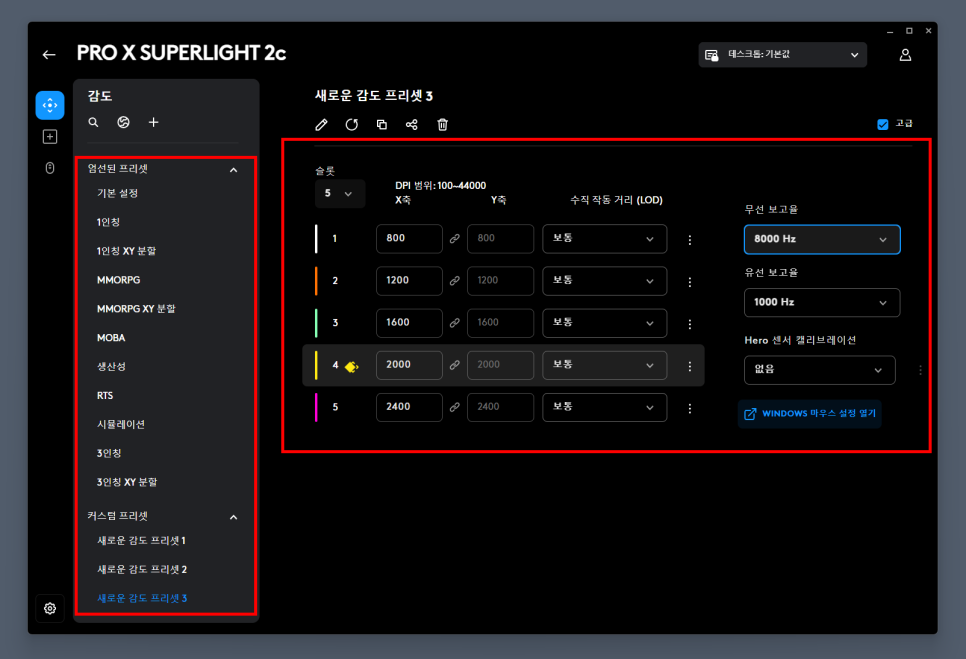Screen dimensions: 966x659
Task: Click the yellow default DPI marker on slot 4
Action: tap(352, 367)
